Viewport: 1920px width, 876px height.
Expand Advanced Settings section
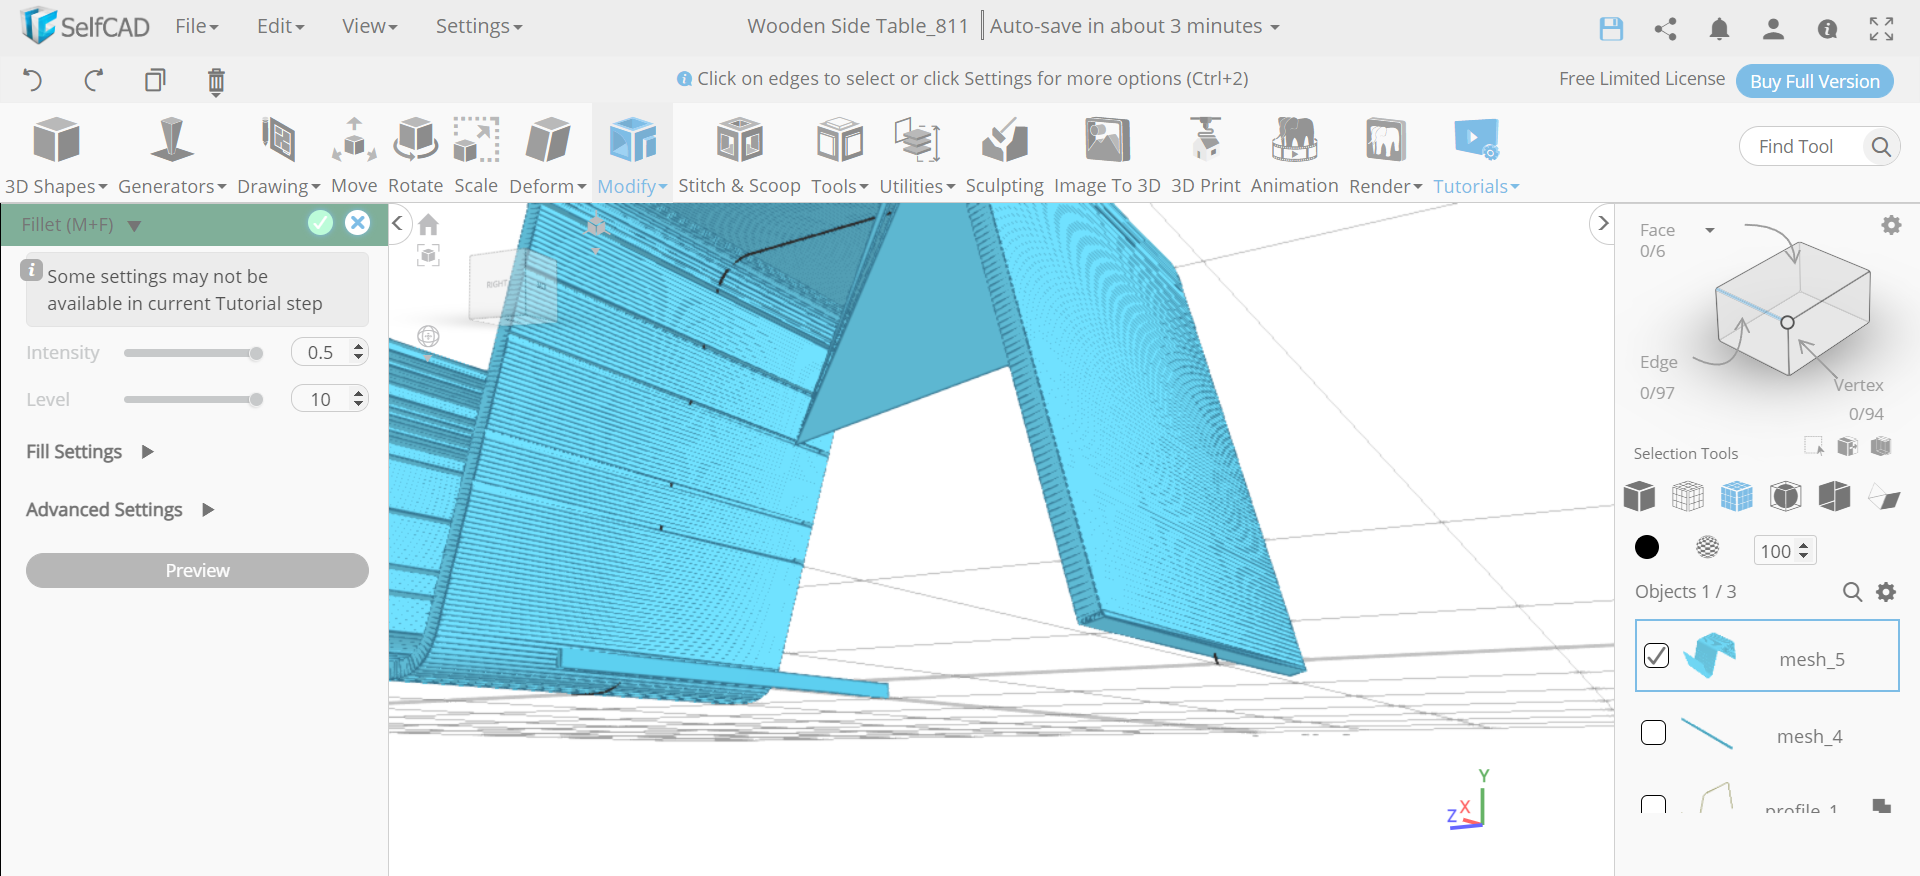click(120, 510)
